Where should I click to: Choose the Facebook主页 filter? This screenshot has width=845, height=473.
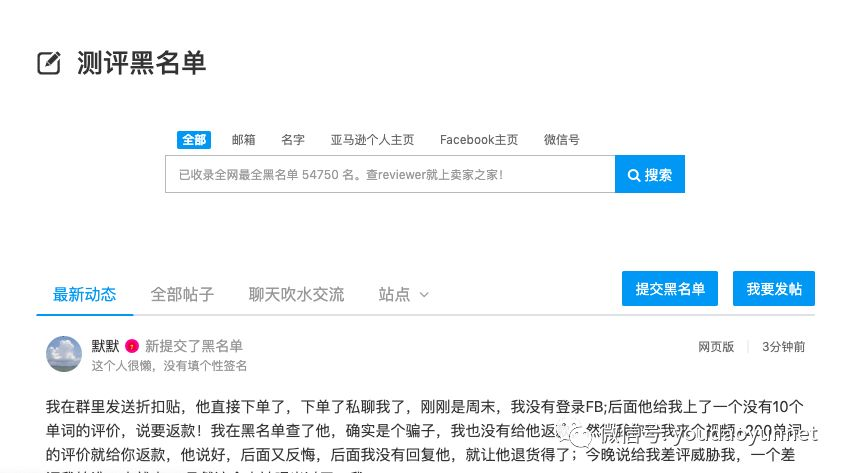[x=479, y=140]
